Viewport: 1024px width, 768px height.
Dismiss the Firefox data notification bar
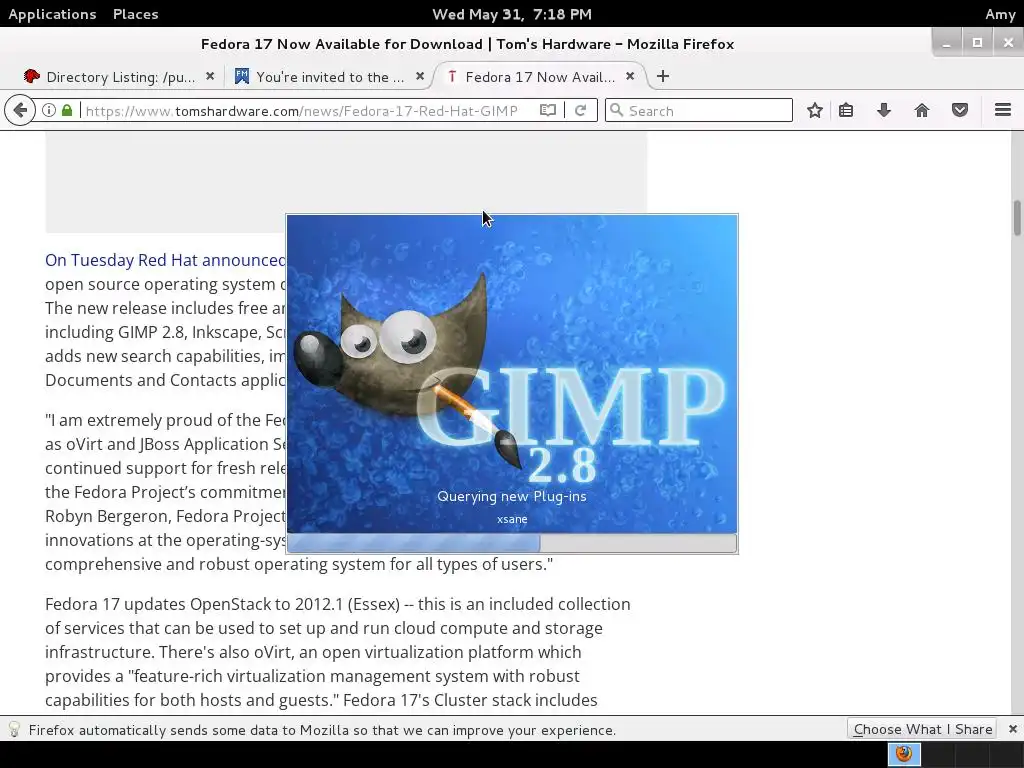point(1012,729)
